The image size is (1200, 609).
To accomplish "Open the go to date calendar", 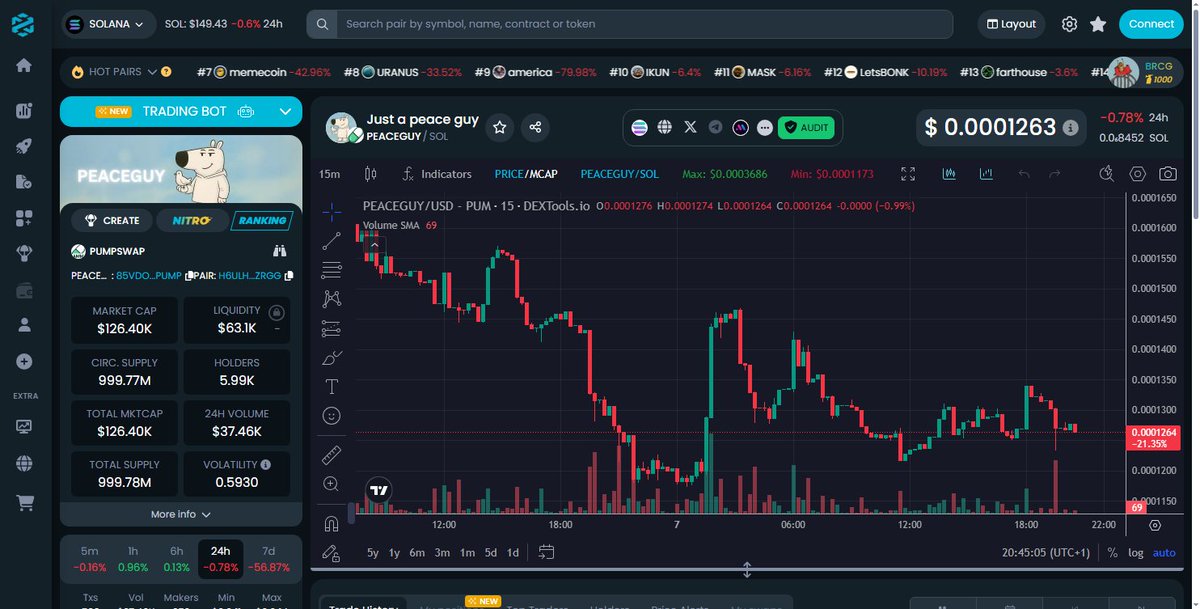I will coord(546,552).
